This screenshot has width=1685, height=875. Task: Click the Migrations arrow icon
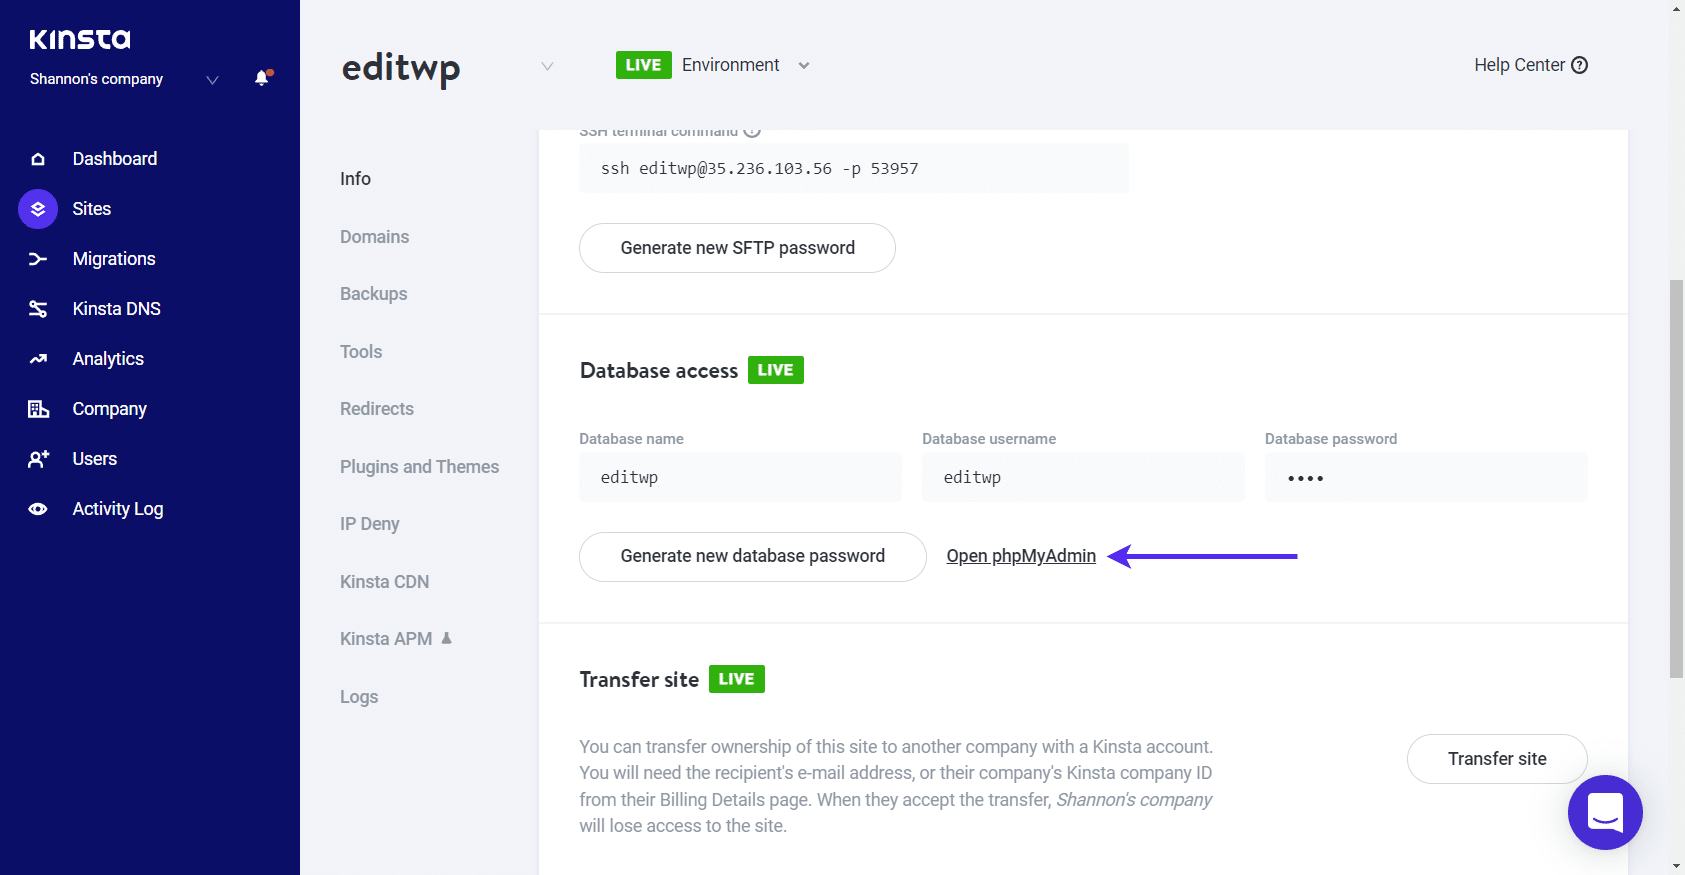(38, 259)
